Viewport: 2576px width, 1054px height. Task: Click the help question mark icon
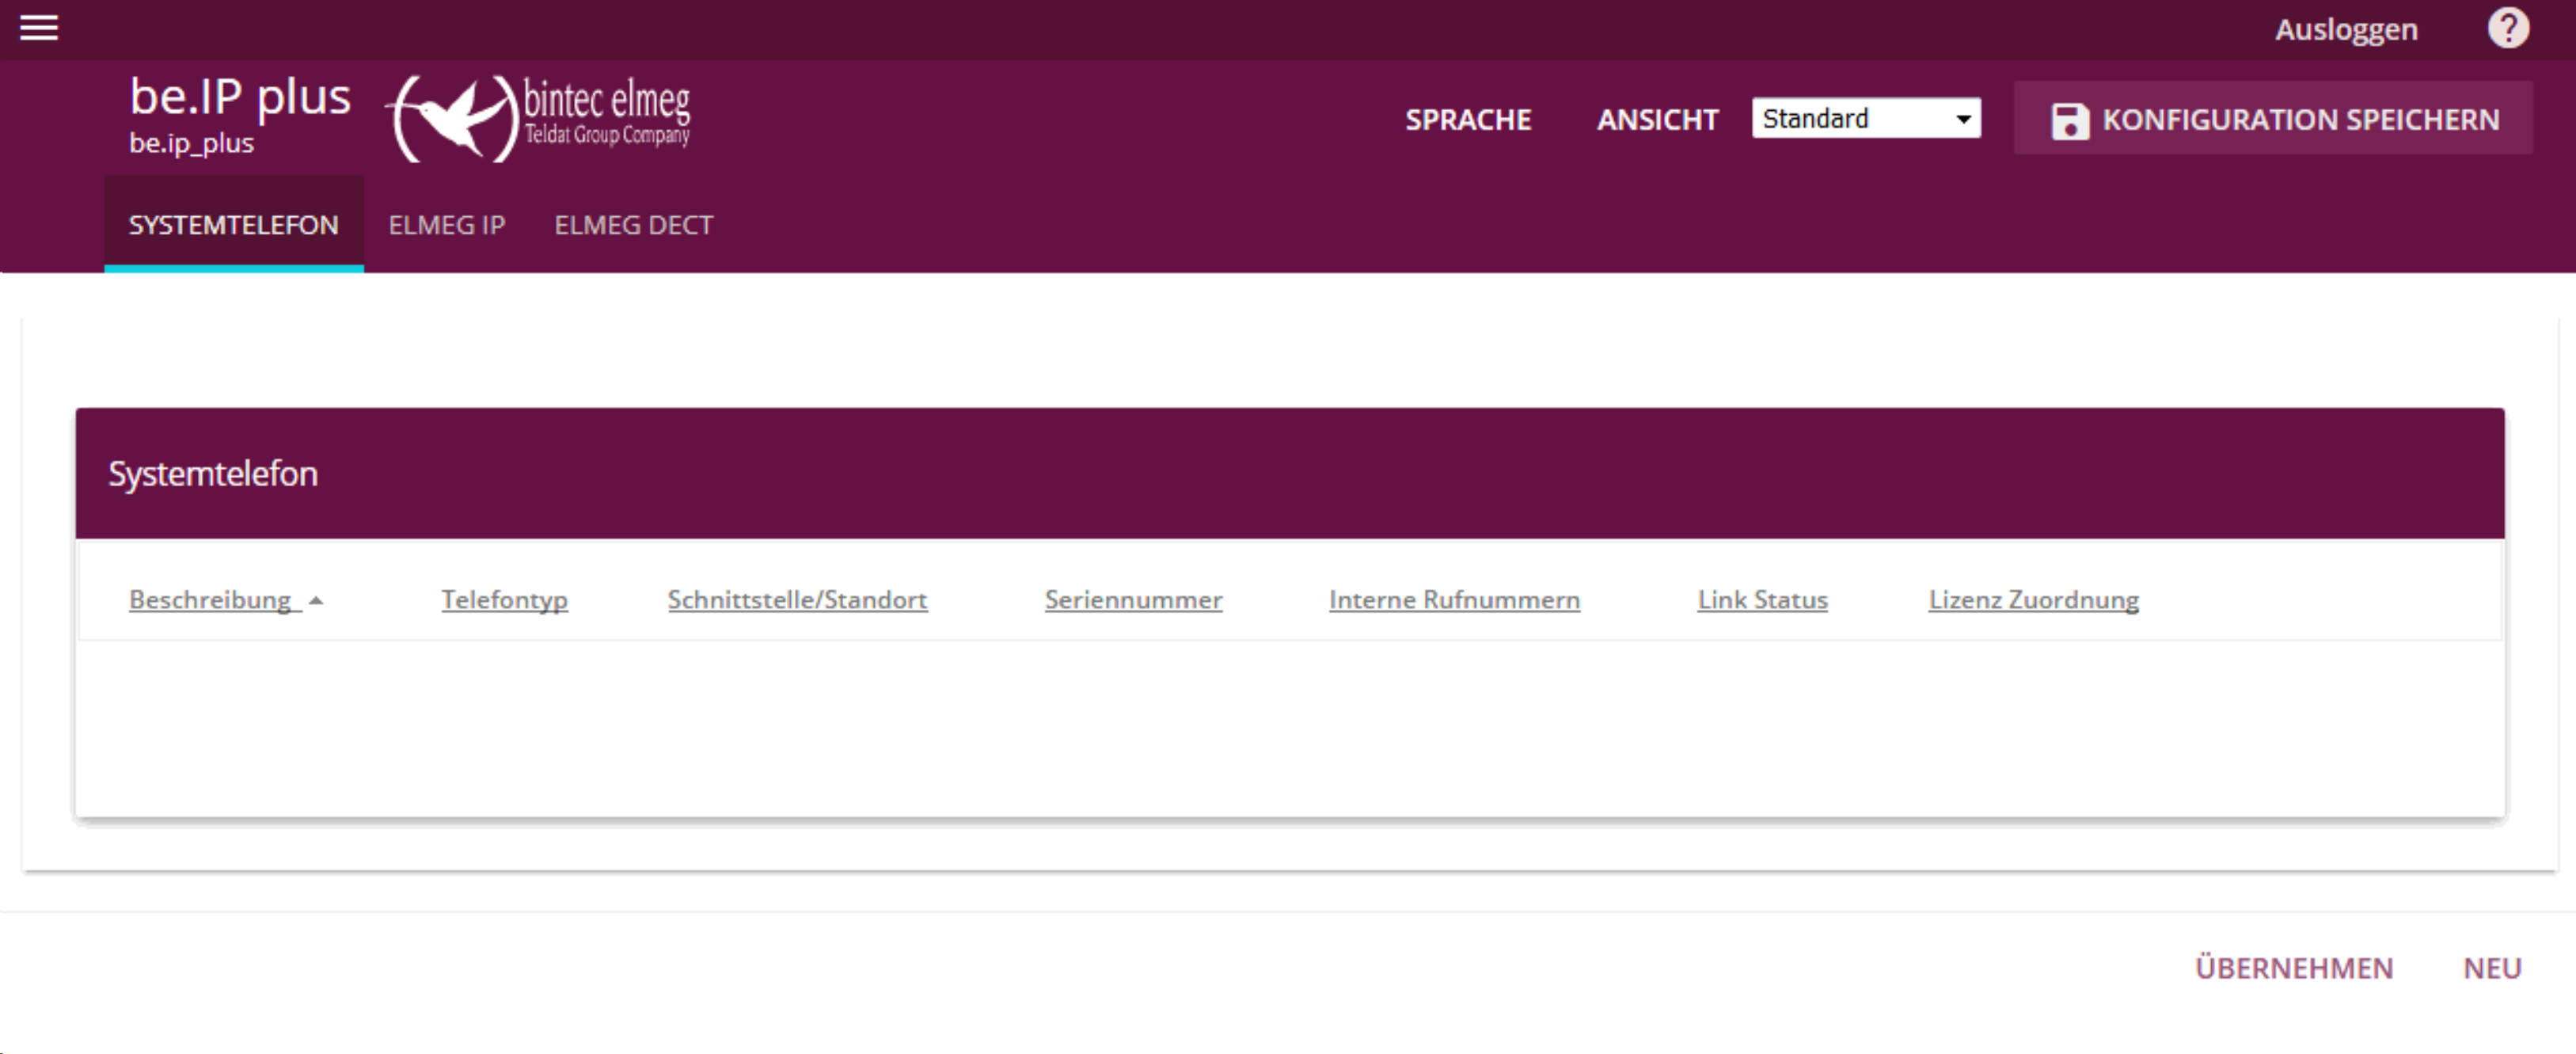click(2507, 28)
